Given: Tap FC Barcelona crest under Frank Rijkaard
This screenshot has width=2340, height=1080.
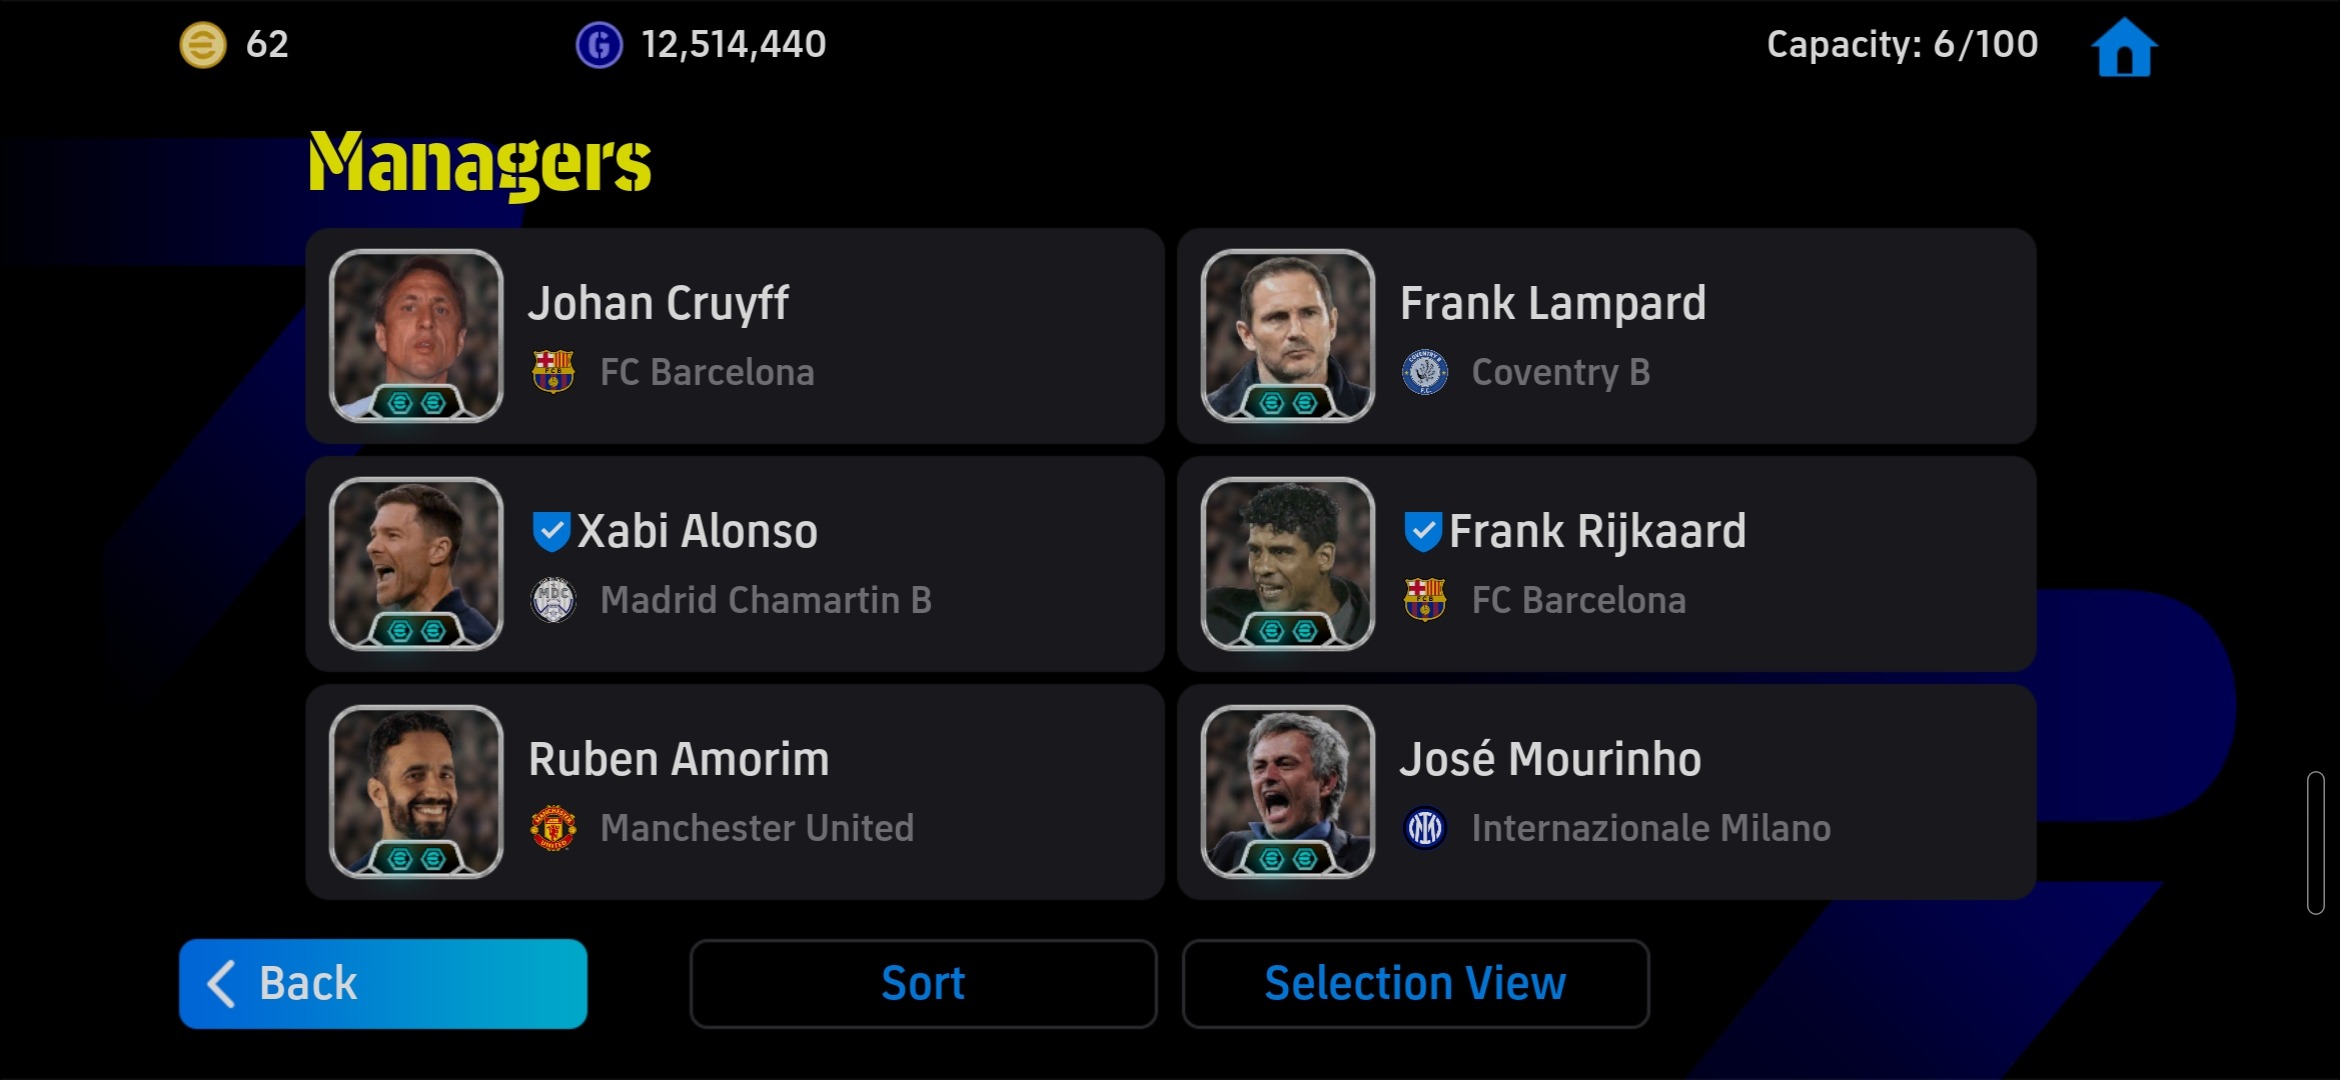Looking at the screenshot, I should point(1425,599).
